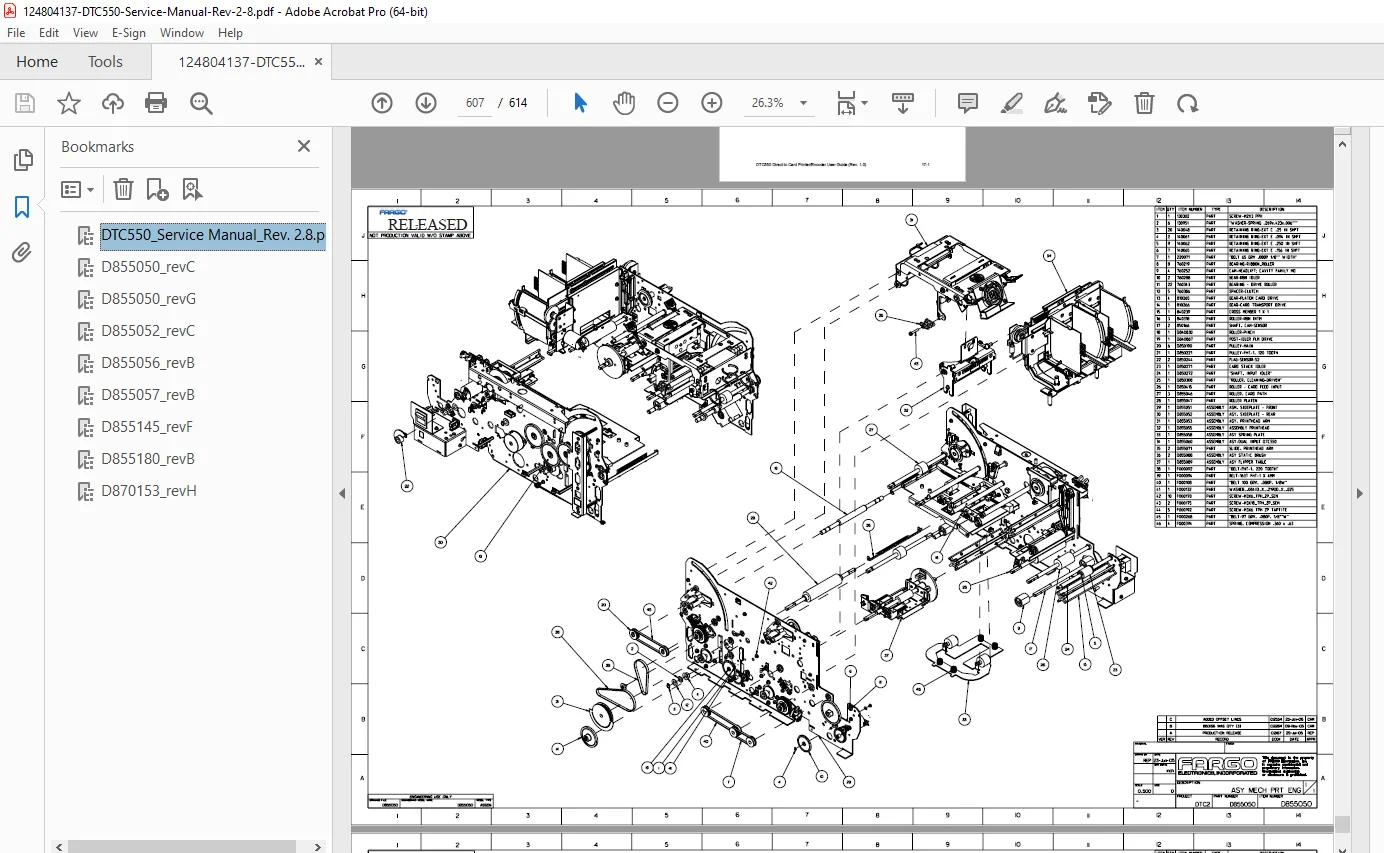This screenshot has width=1384, height=853.
Task: Select the D855180_revB bookmark
Action: pyautogui.click(x=148, y=459)
